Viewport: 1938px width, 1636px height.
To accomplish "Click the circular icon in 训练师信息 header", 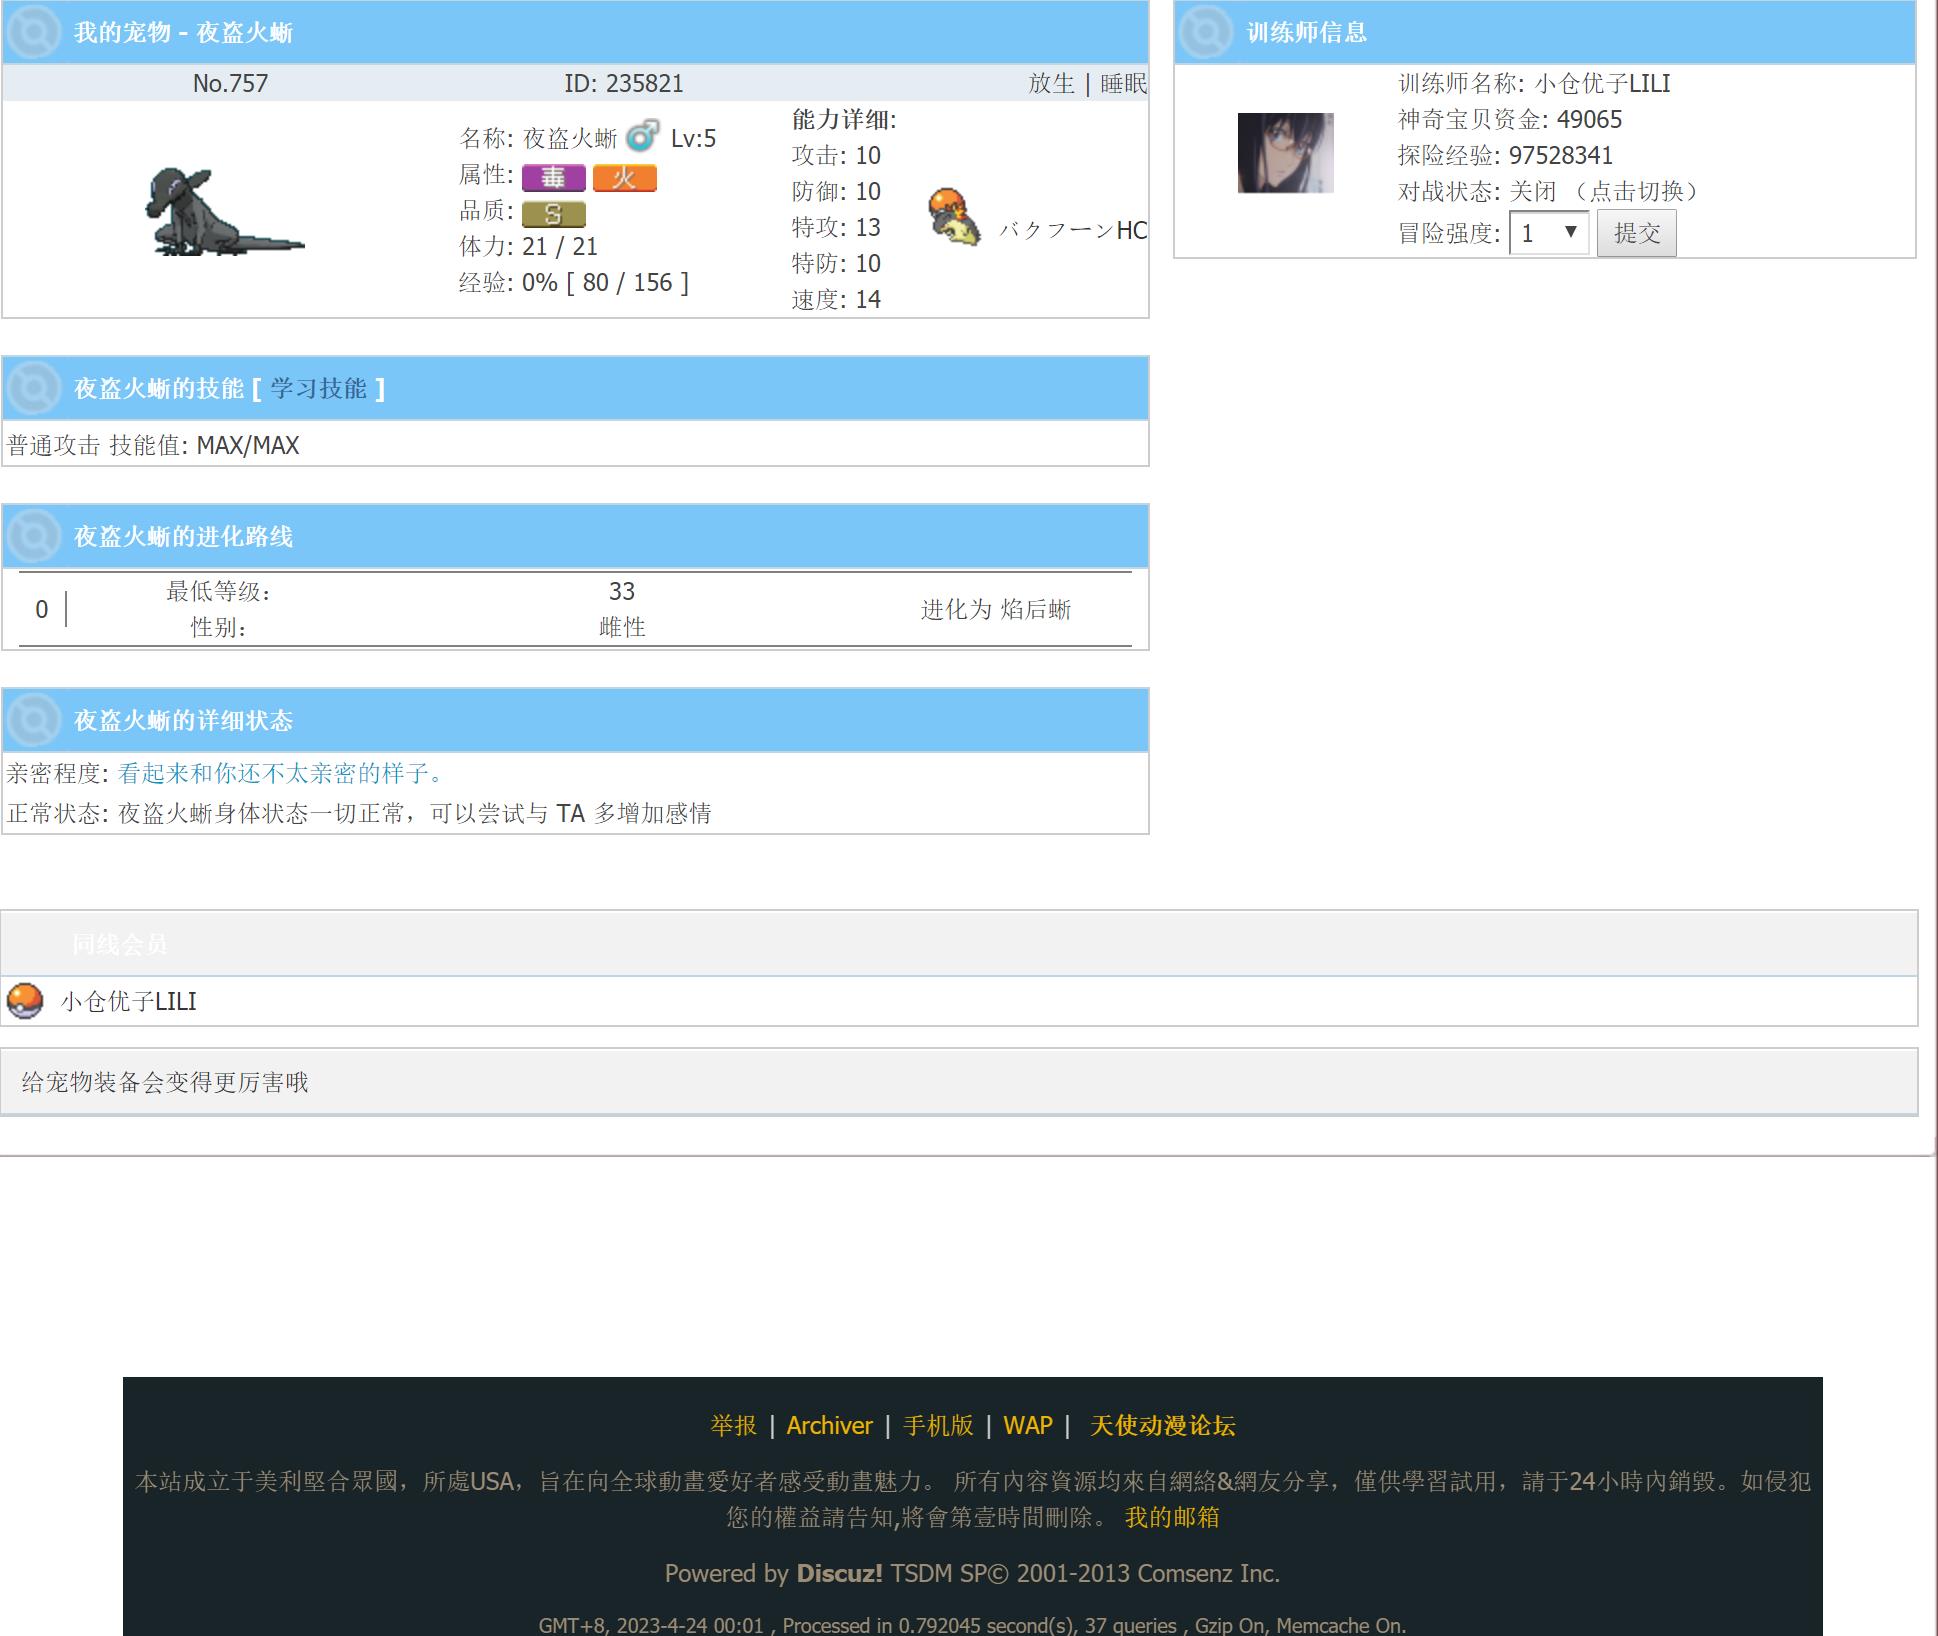I will (x=1205, y=32).
